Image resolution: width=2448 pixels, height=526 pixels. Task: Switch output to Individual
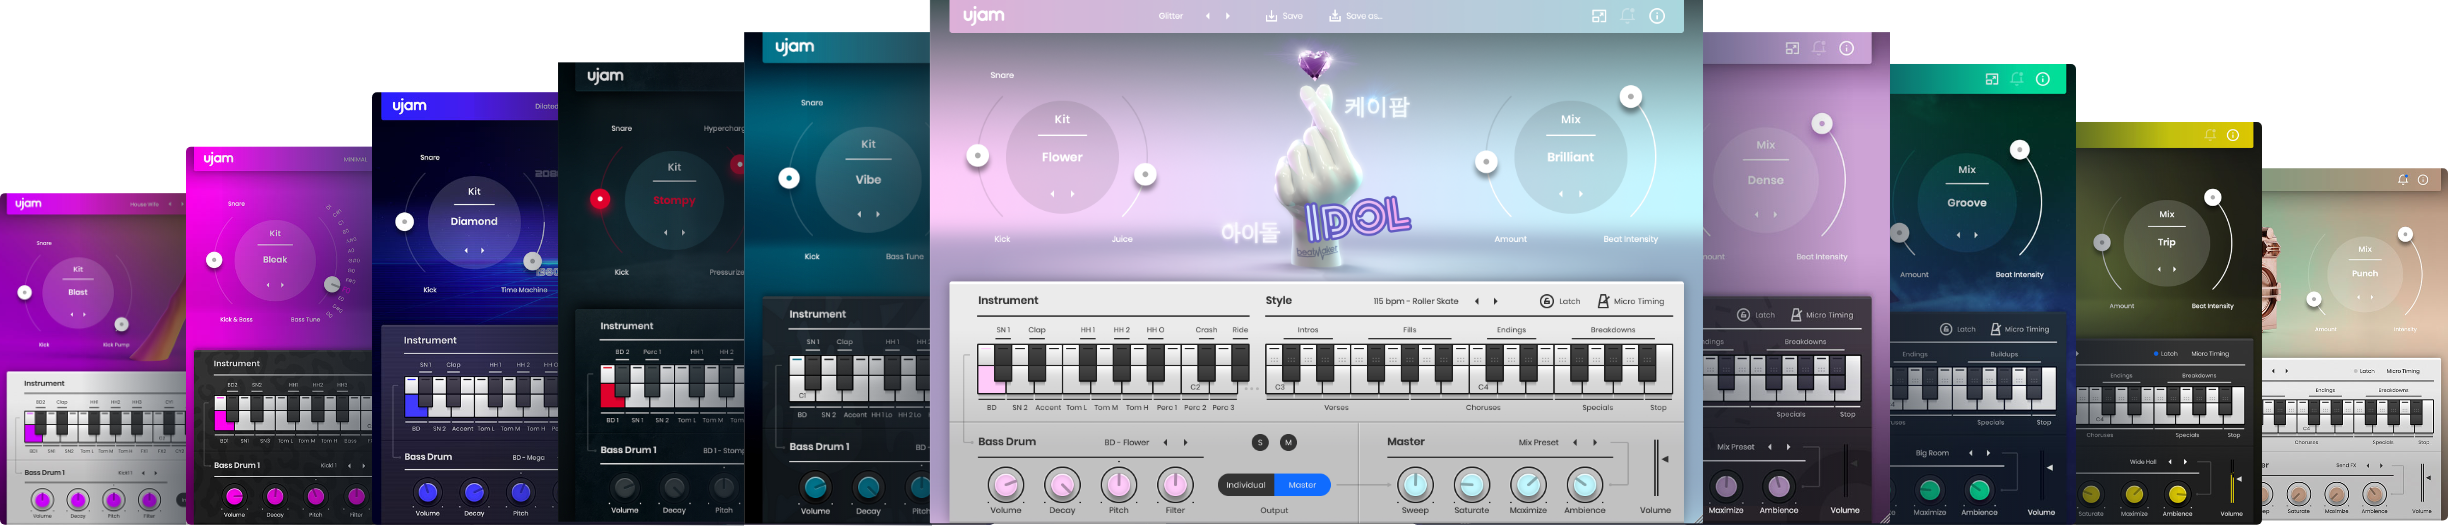pos(1246,485)
